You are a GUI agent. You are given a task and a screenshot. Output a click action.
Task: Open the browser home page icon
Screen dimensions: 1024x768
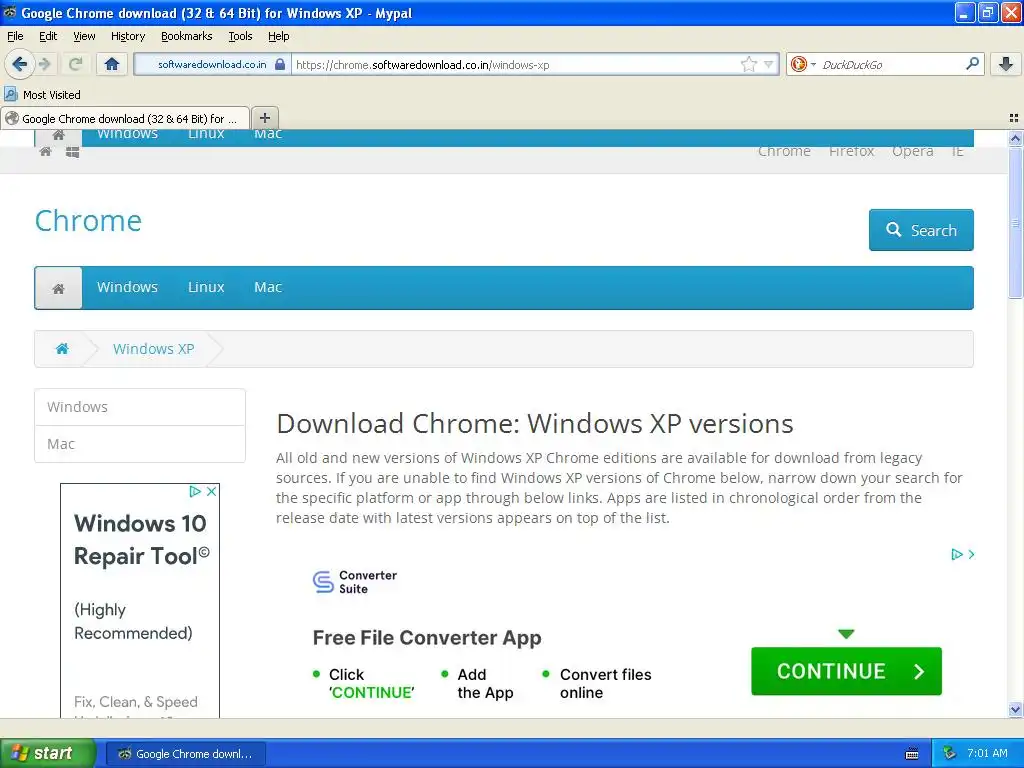[112, 64]
